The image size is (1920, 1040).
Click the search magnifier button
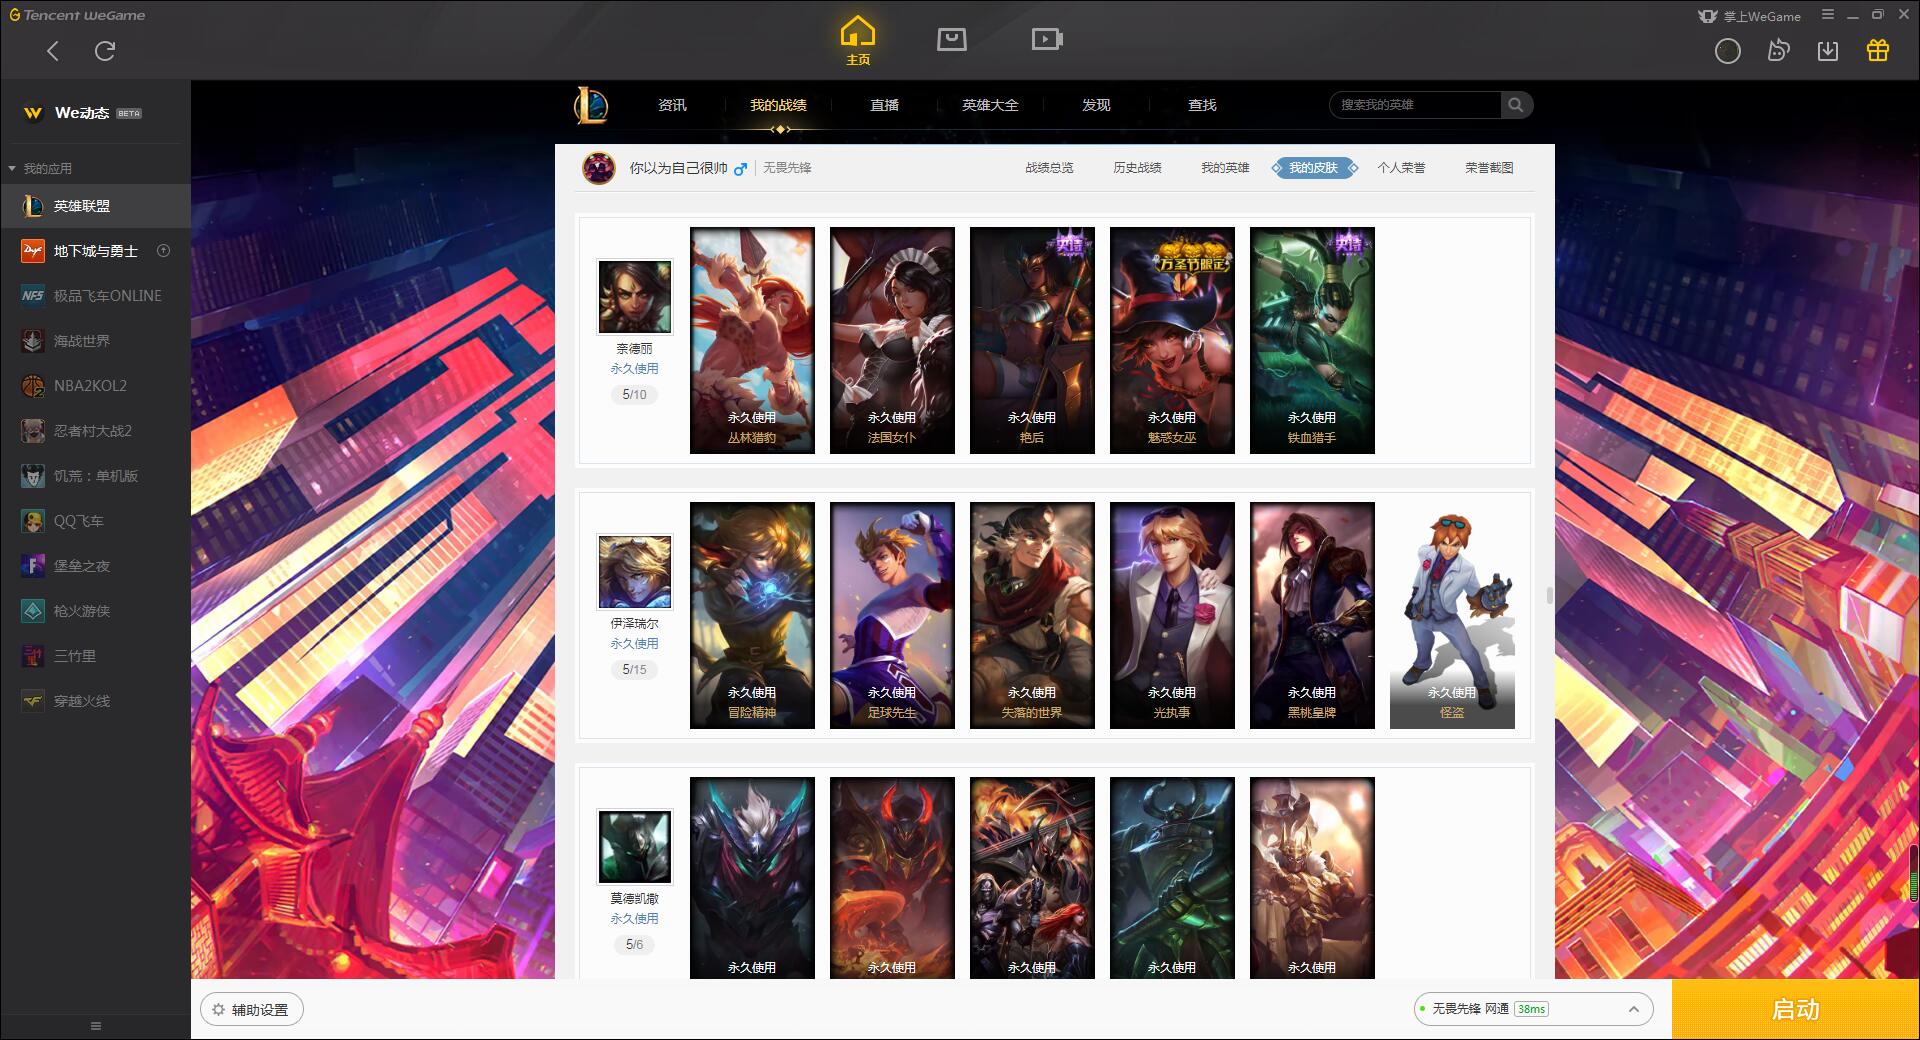(1516, 105)
